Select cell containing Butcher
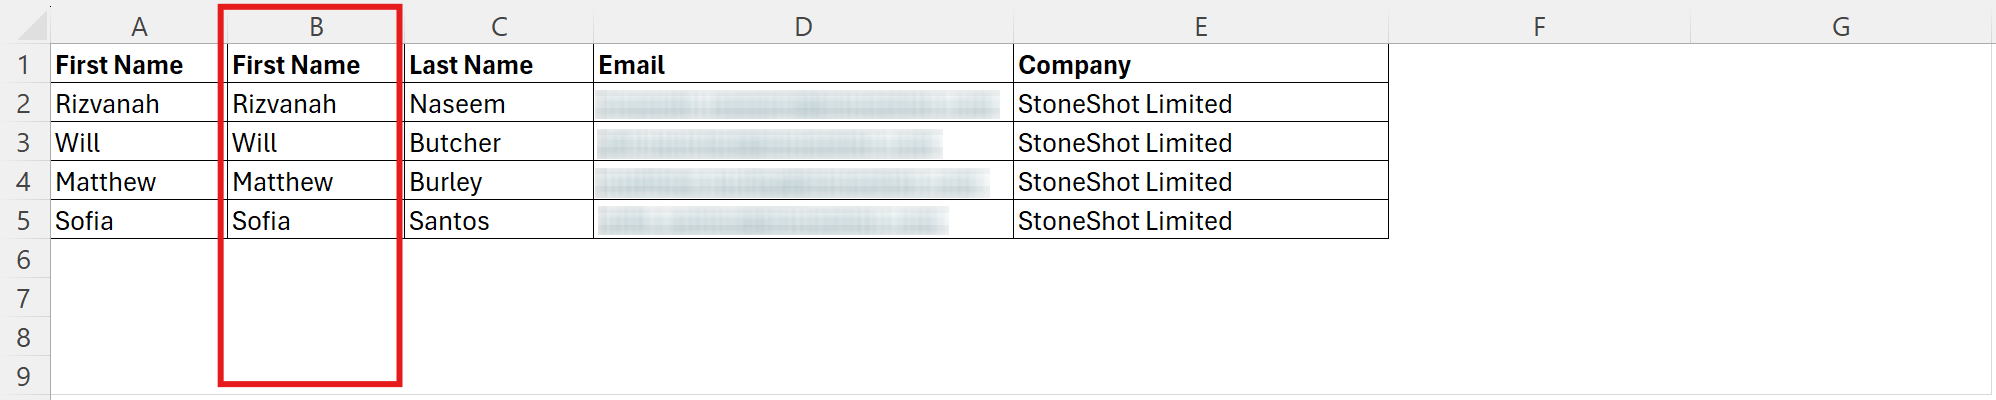Screen dimensions: 1996x400 499,142
